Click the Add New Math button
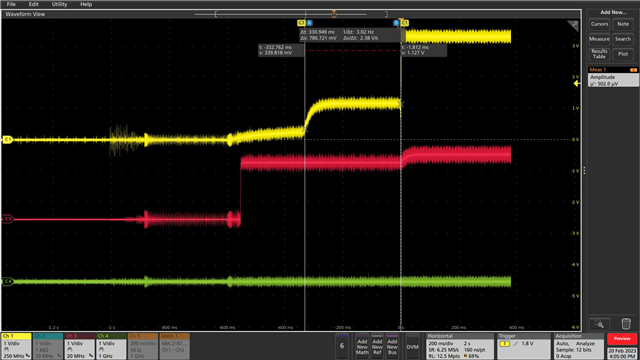The image size is (640, 360). (362, 346)
